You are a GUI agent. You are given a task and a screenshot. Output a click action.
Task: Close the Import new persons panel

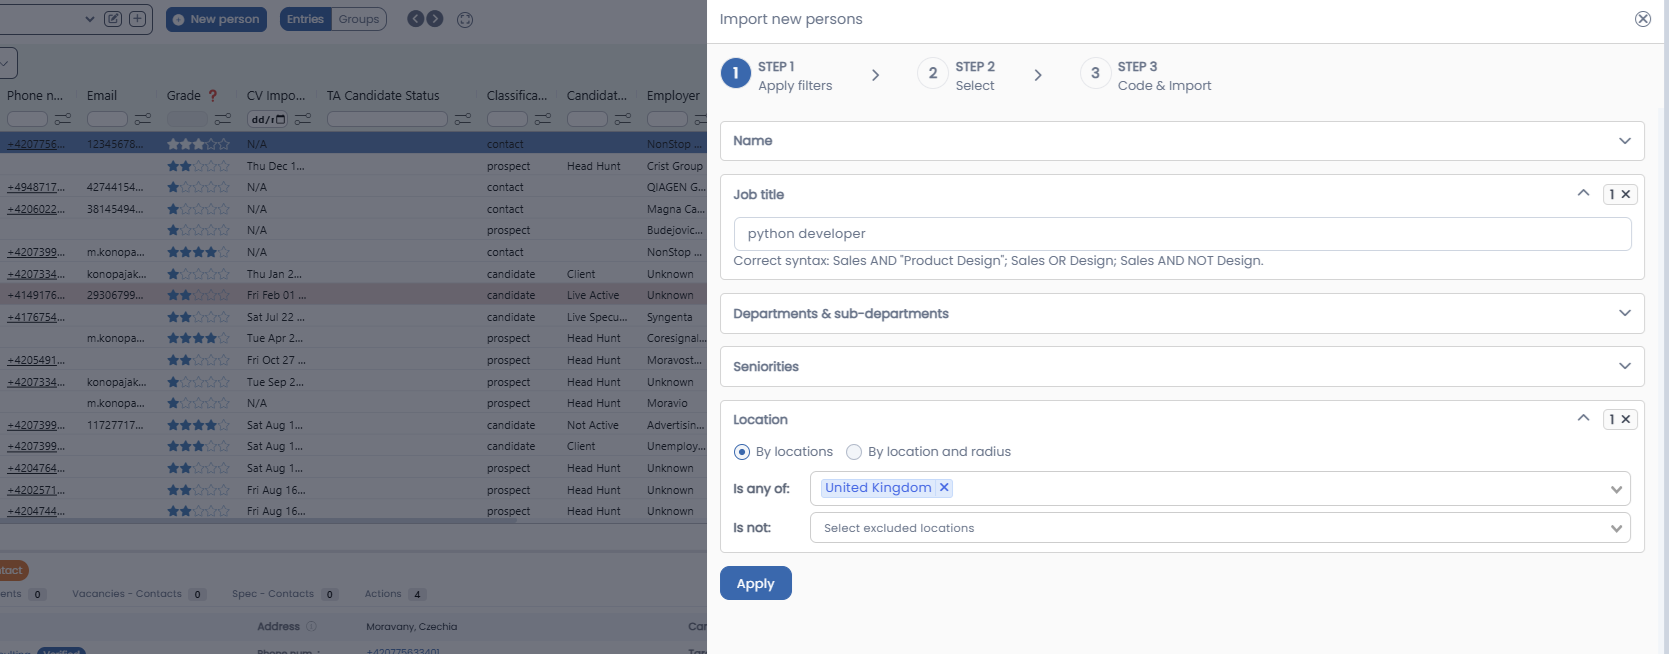coord(1642,19)
